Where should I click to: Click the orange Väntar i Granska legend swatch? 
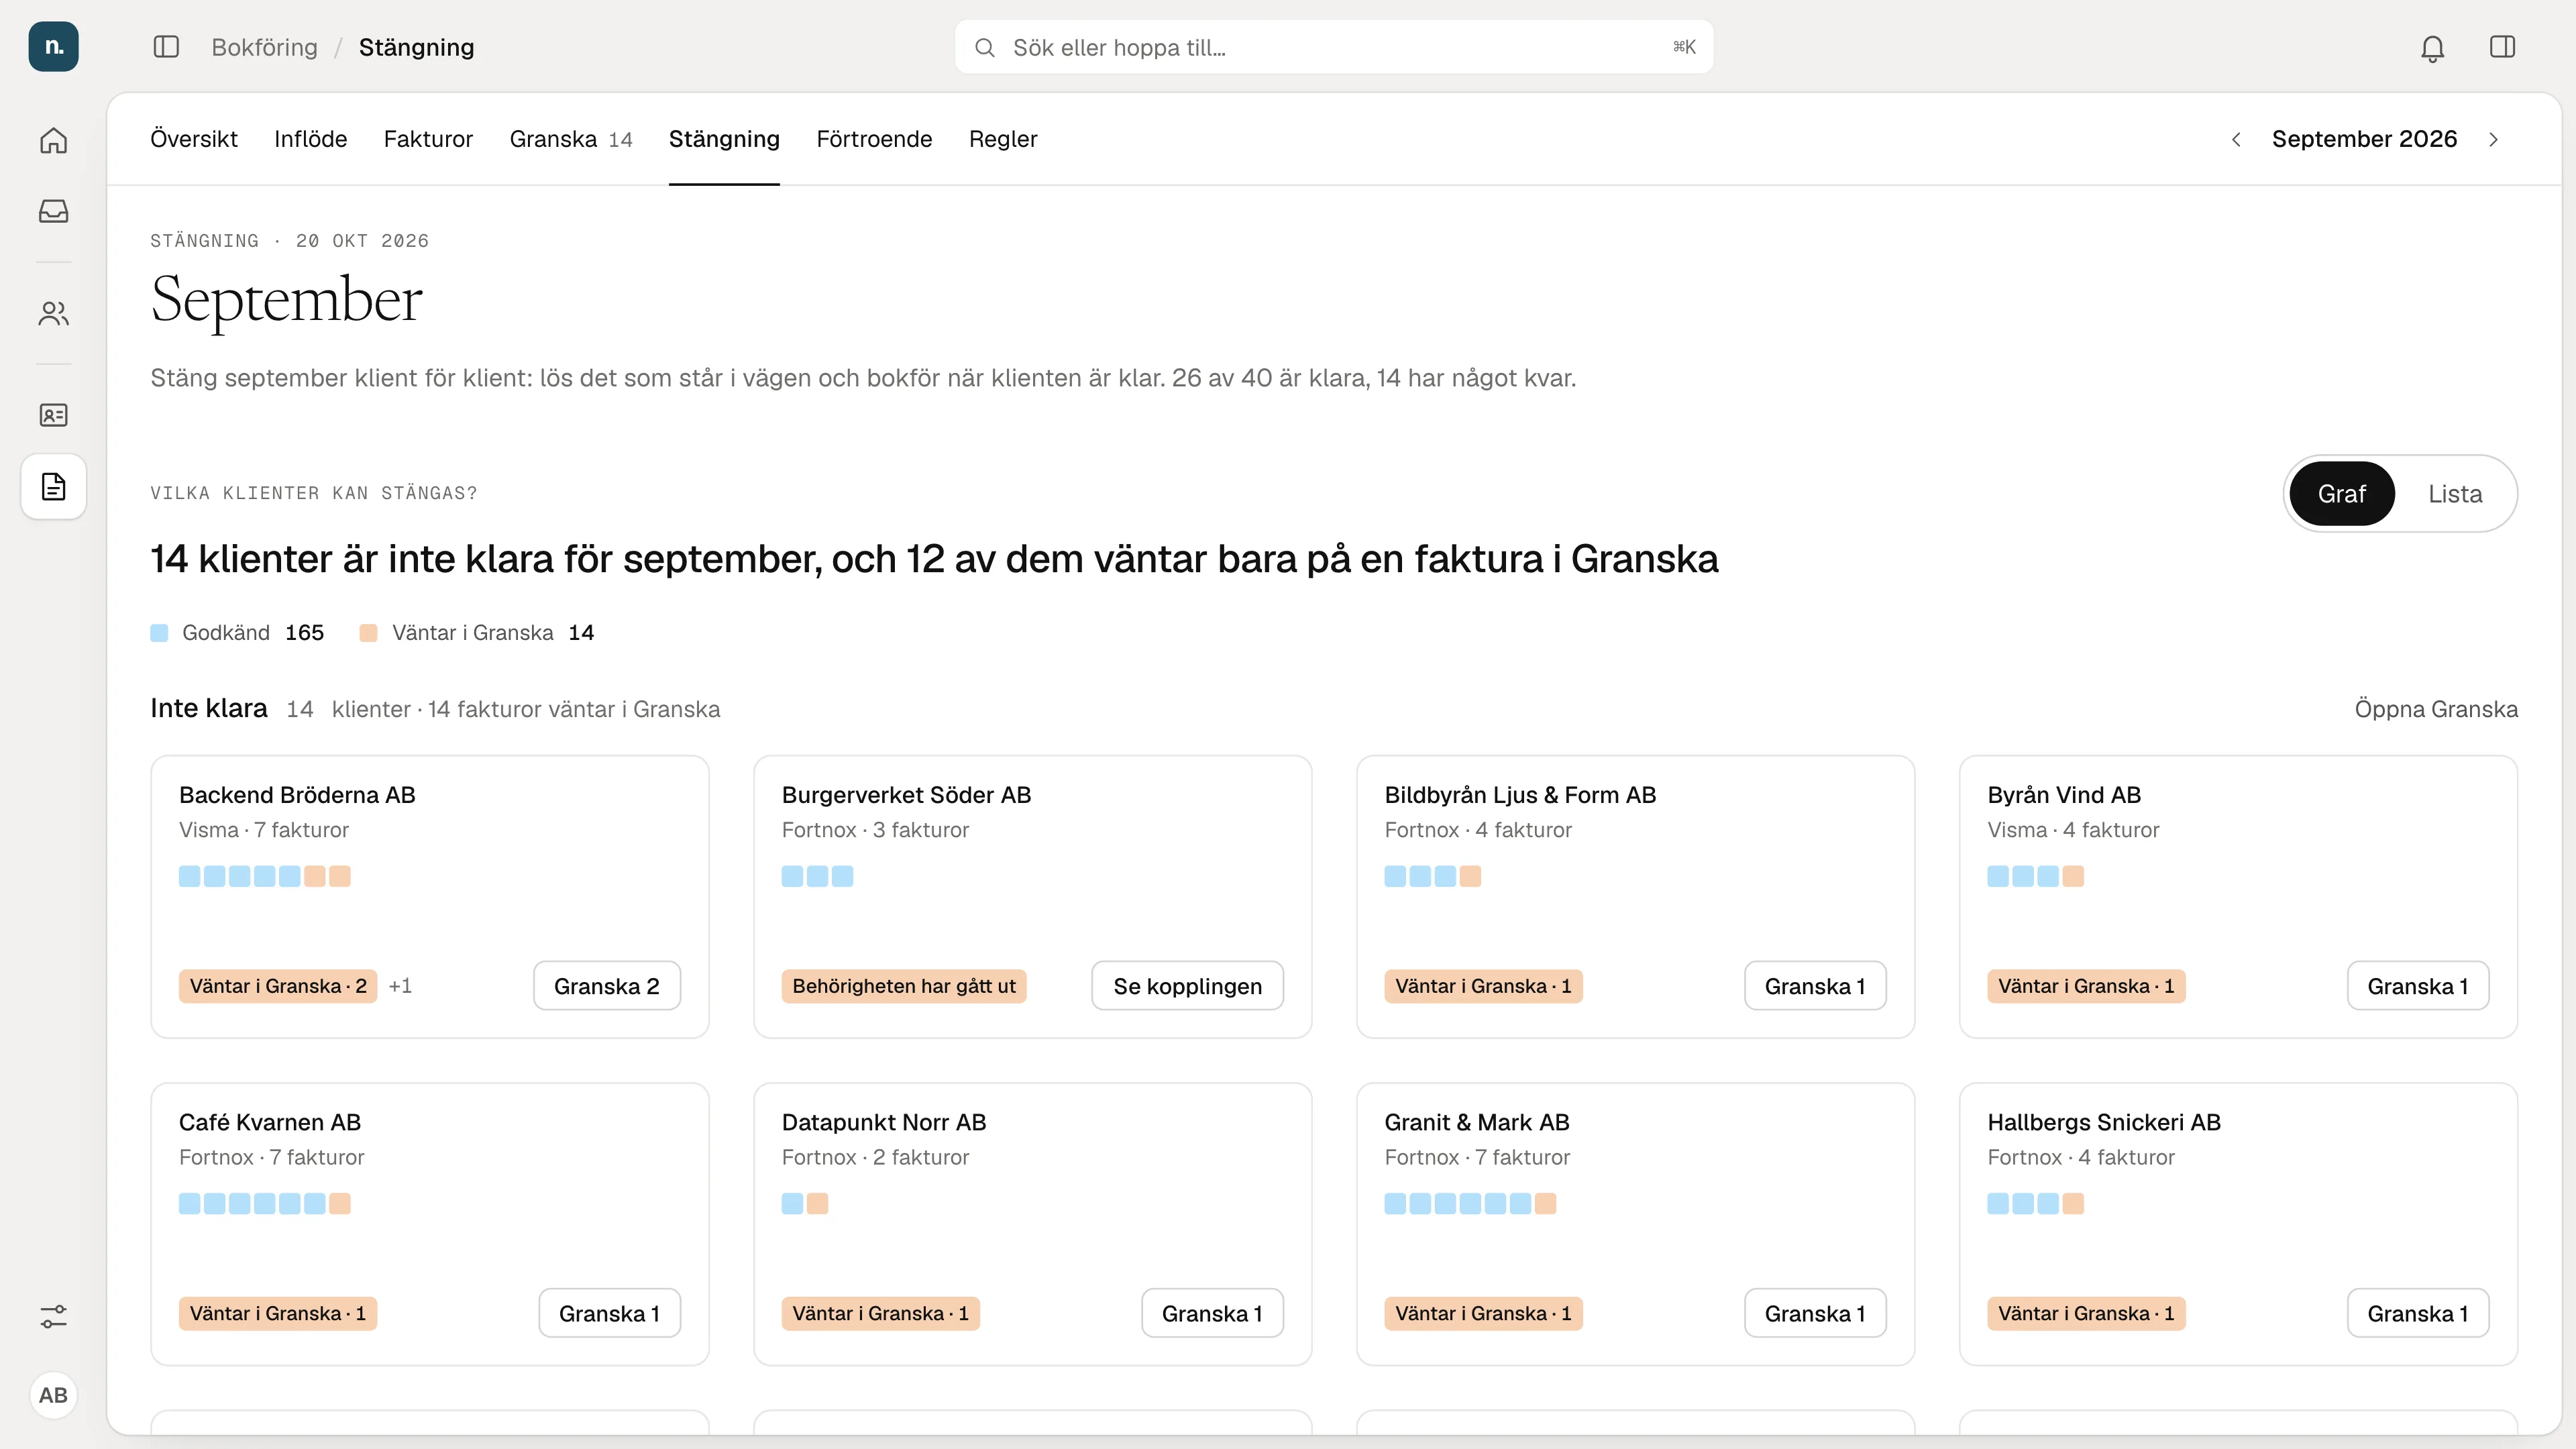368,633
